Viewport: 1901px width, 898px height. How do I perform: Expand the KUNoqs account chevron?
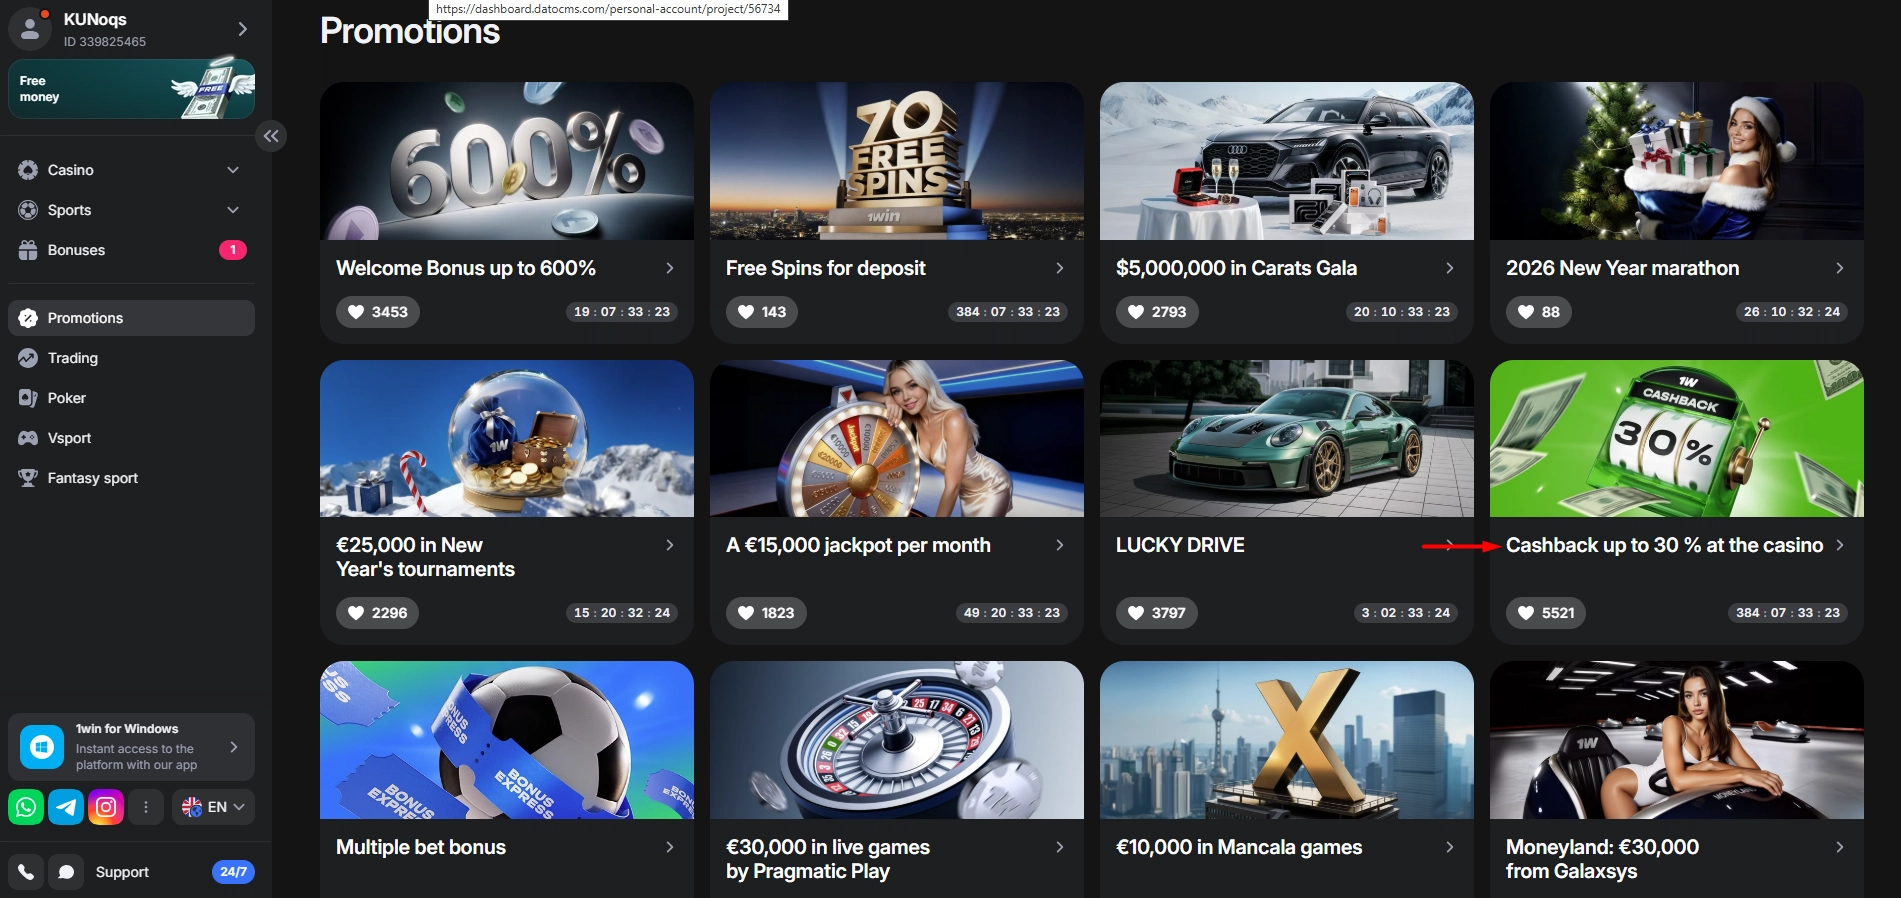click(x=242, y=29)
